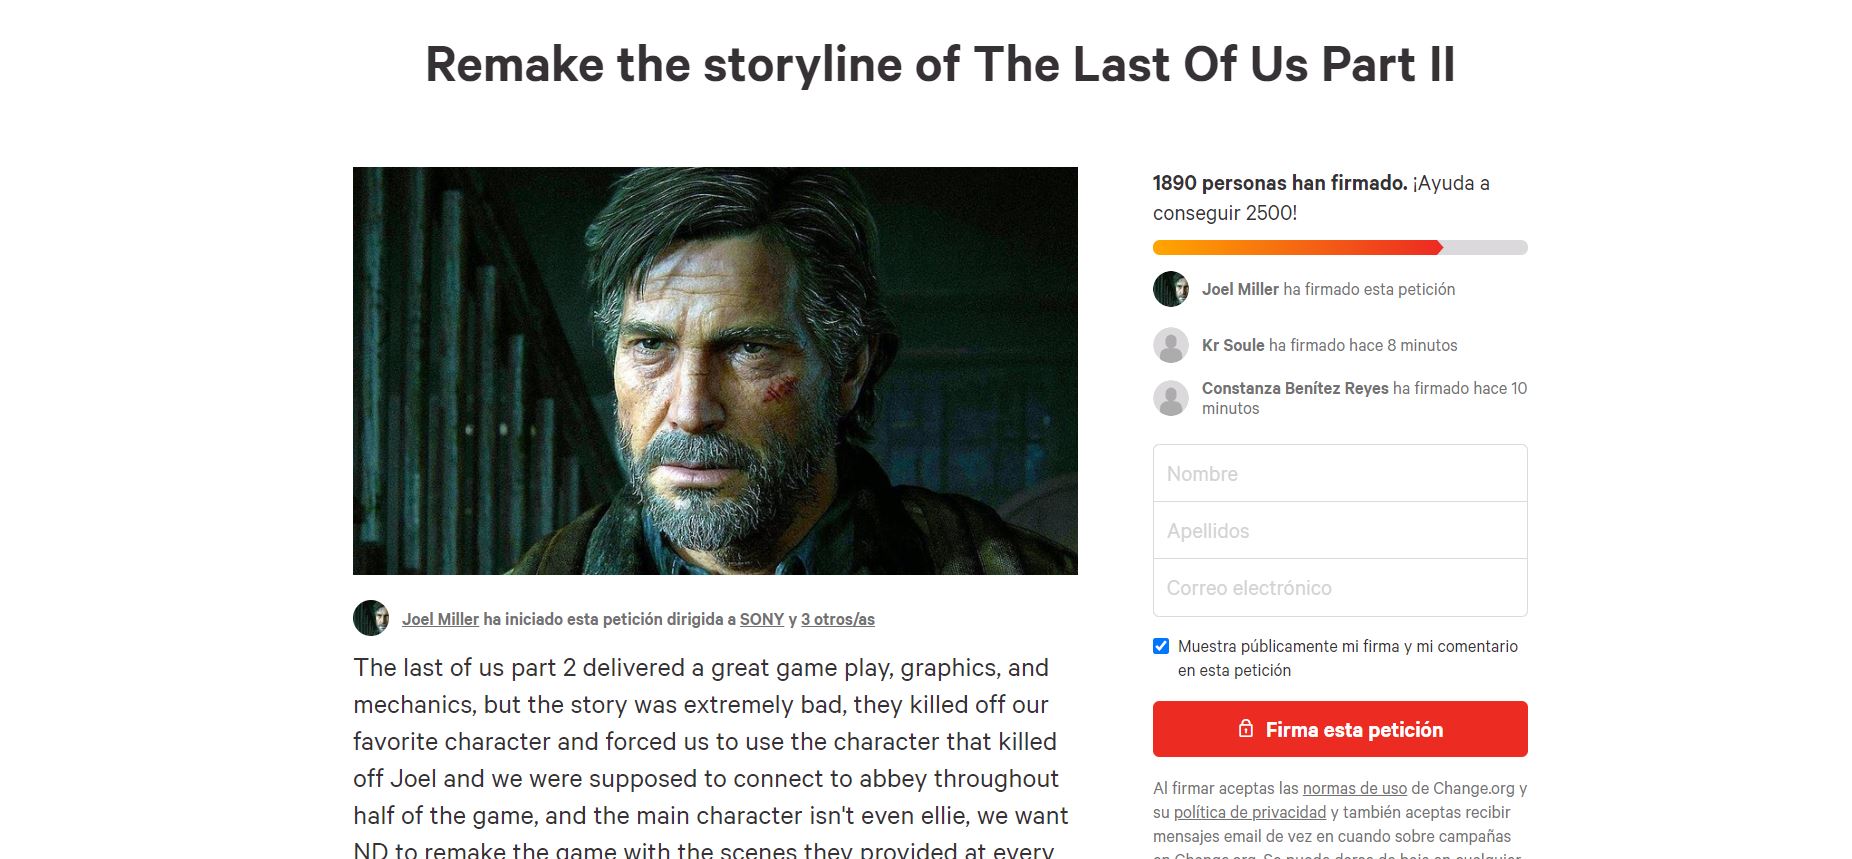Image resolution: width=1852 pixels, height=859 pixels.
Task: Open the política de privacidad link
Action: tap(1249, 812)
